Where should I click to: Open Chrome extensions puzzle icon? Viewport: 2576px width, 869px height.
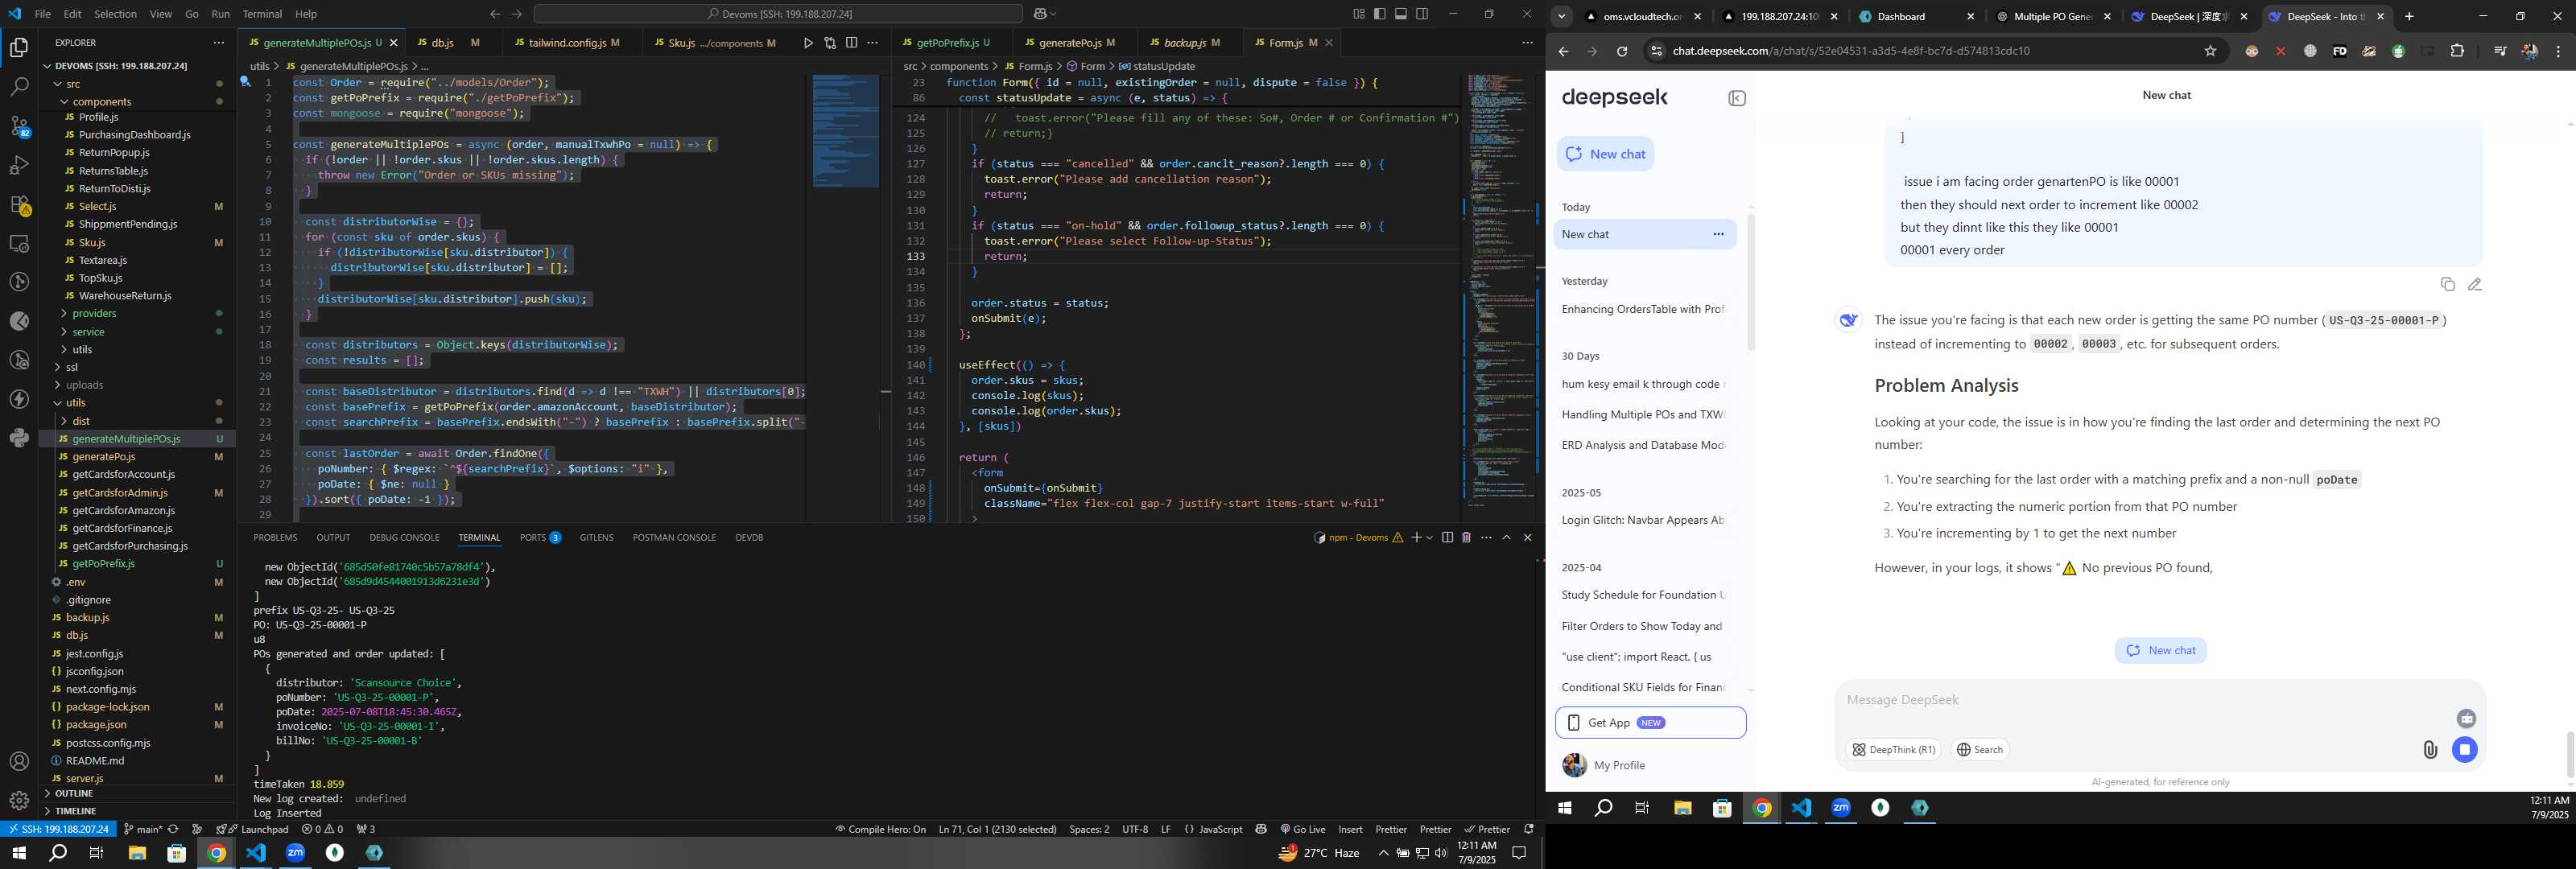click(x=2457, y=51)
